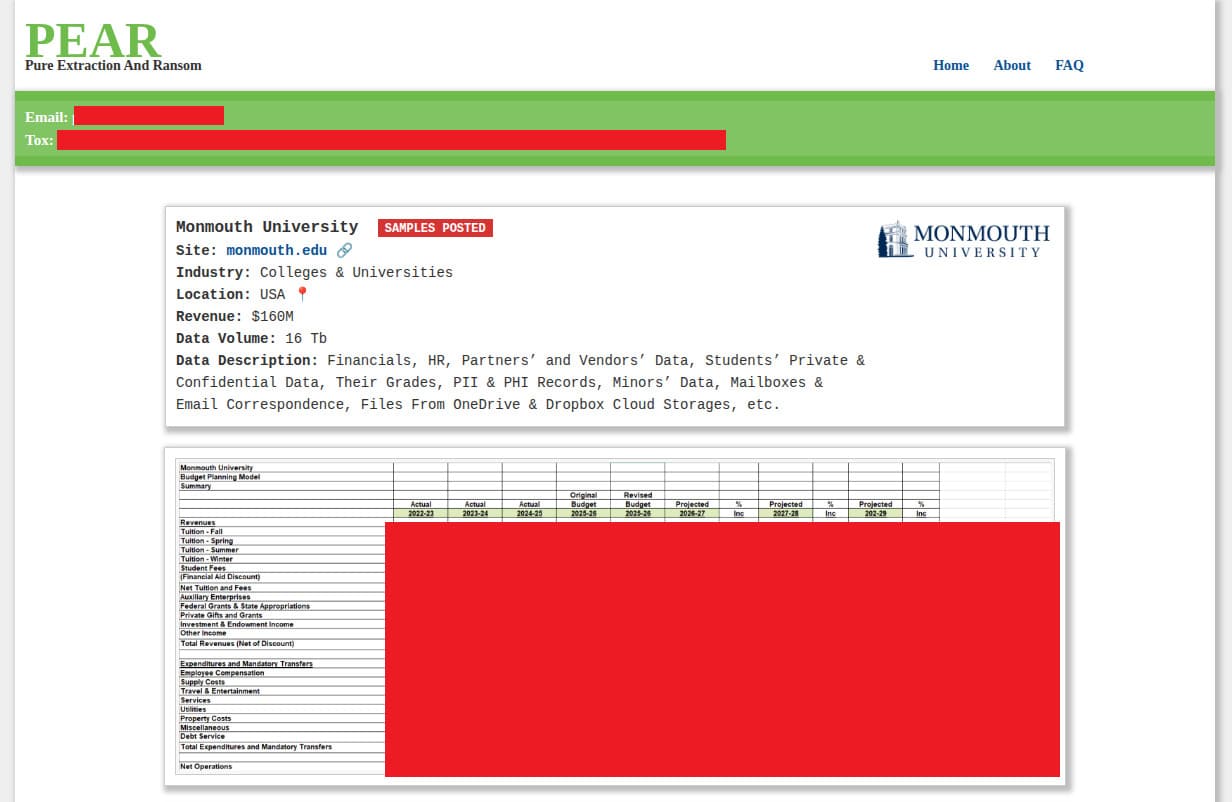Select the 'Colleges & Universities' industry text
This screenshot has width=1232, height=802.
tap(356, 272)
